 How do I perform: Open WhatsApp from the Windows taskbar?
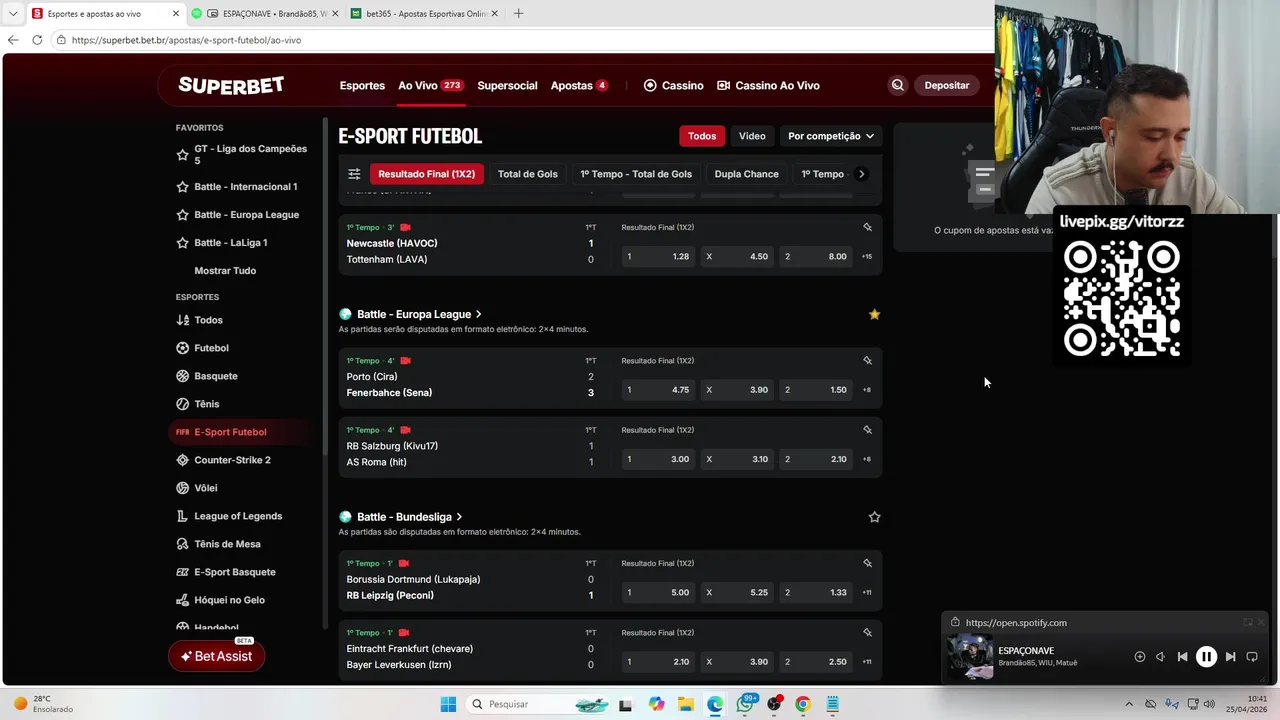tap(745, 704)
